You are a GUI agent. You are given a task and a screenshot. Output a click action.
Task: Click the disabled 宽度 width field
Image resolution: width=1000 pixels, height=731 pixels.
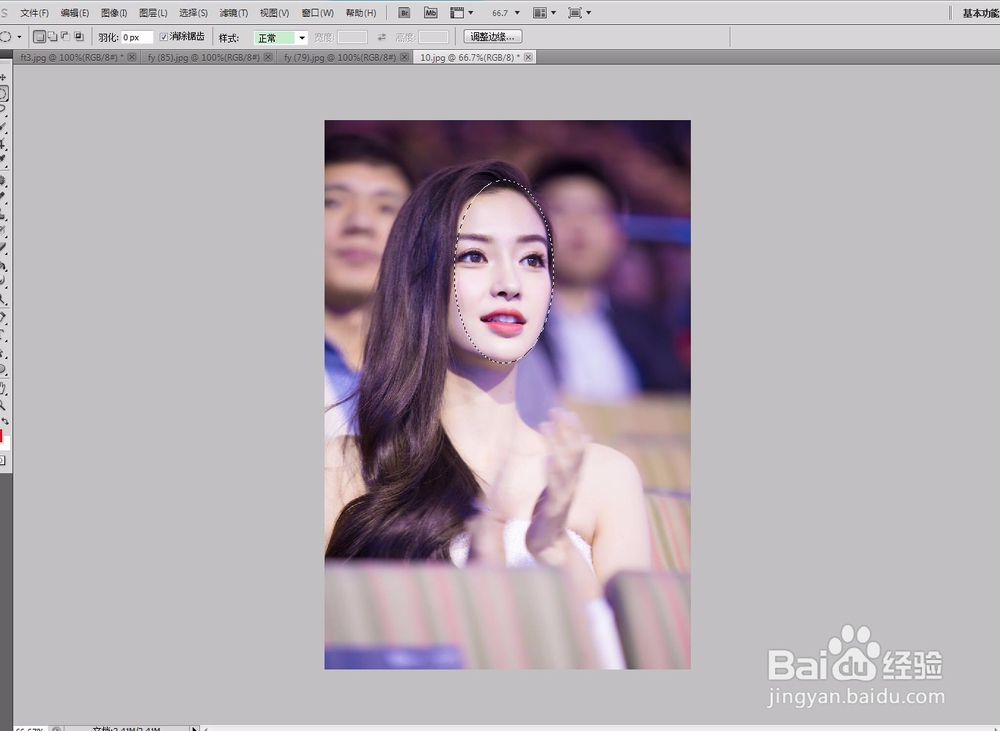352,38
